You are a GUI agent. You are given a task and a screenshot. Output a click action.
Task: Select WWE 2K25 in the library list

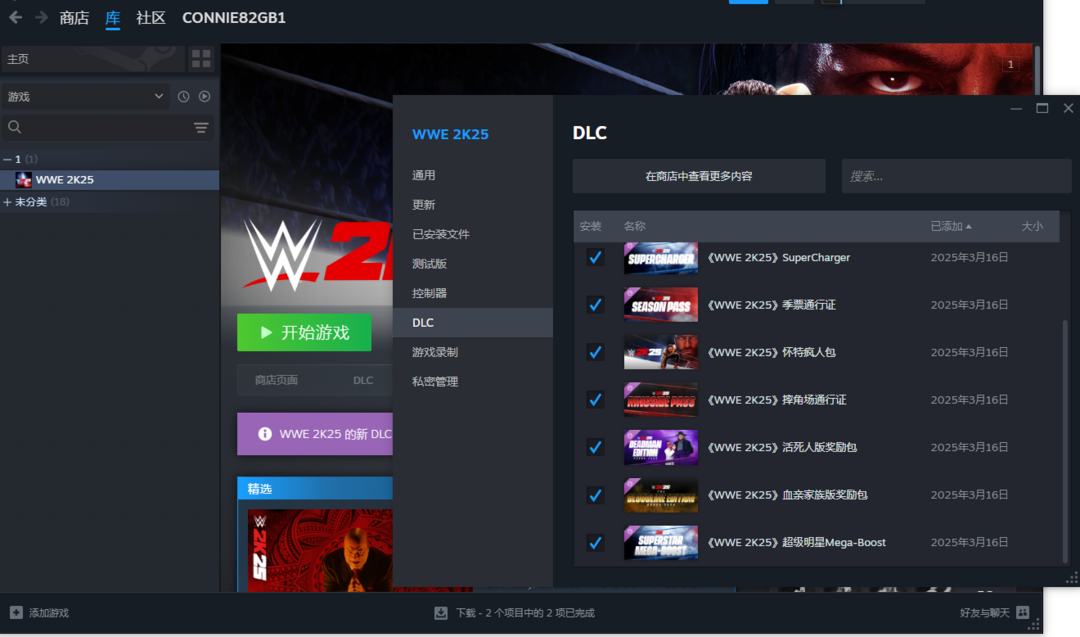point(110,180)
